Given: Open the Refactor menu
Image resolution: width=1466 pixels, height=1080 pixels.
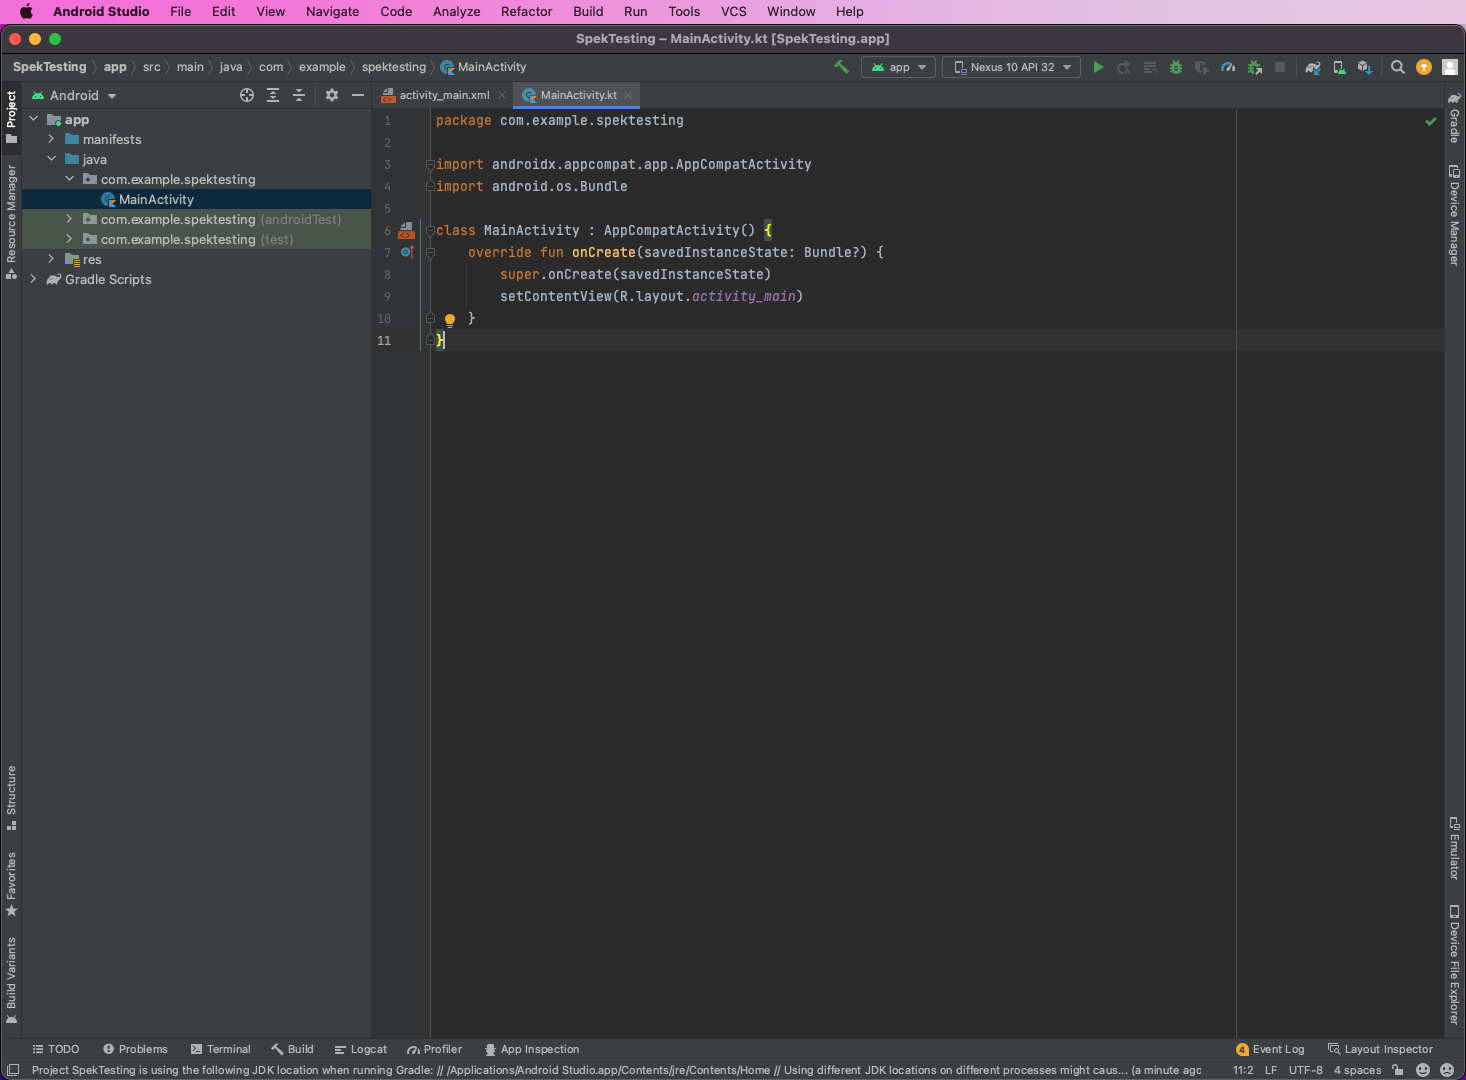Looking at the screenshot, I should coord(526,11).
